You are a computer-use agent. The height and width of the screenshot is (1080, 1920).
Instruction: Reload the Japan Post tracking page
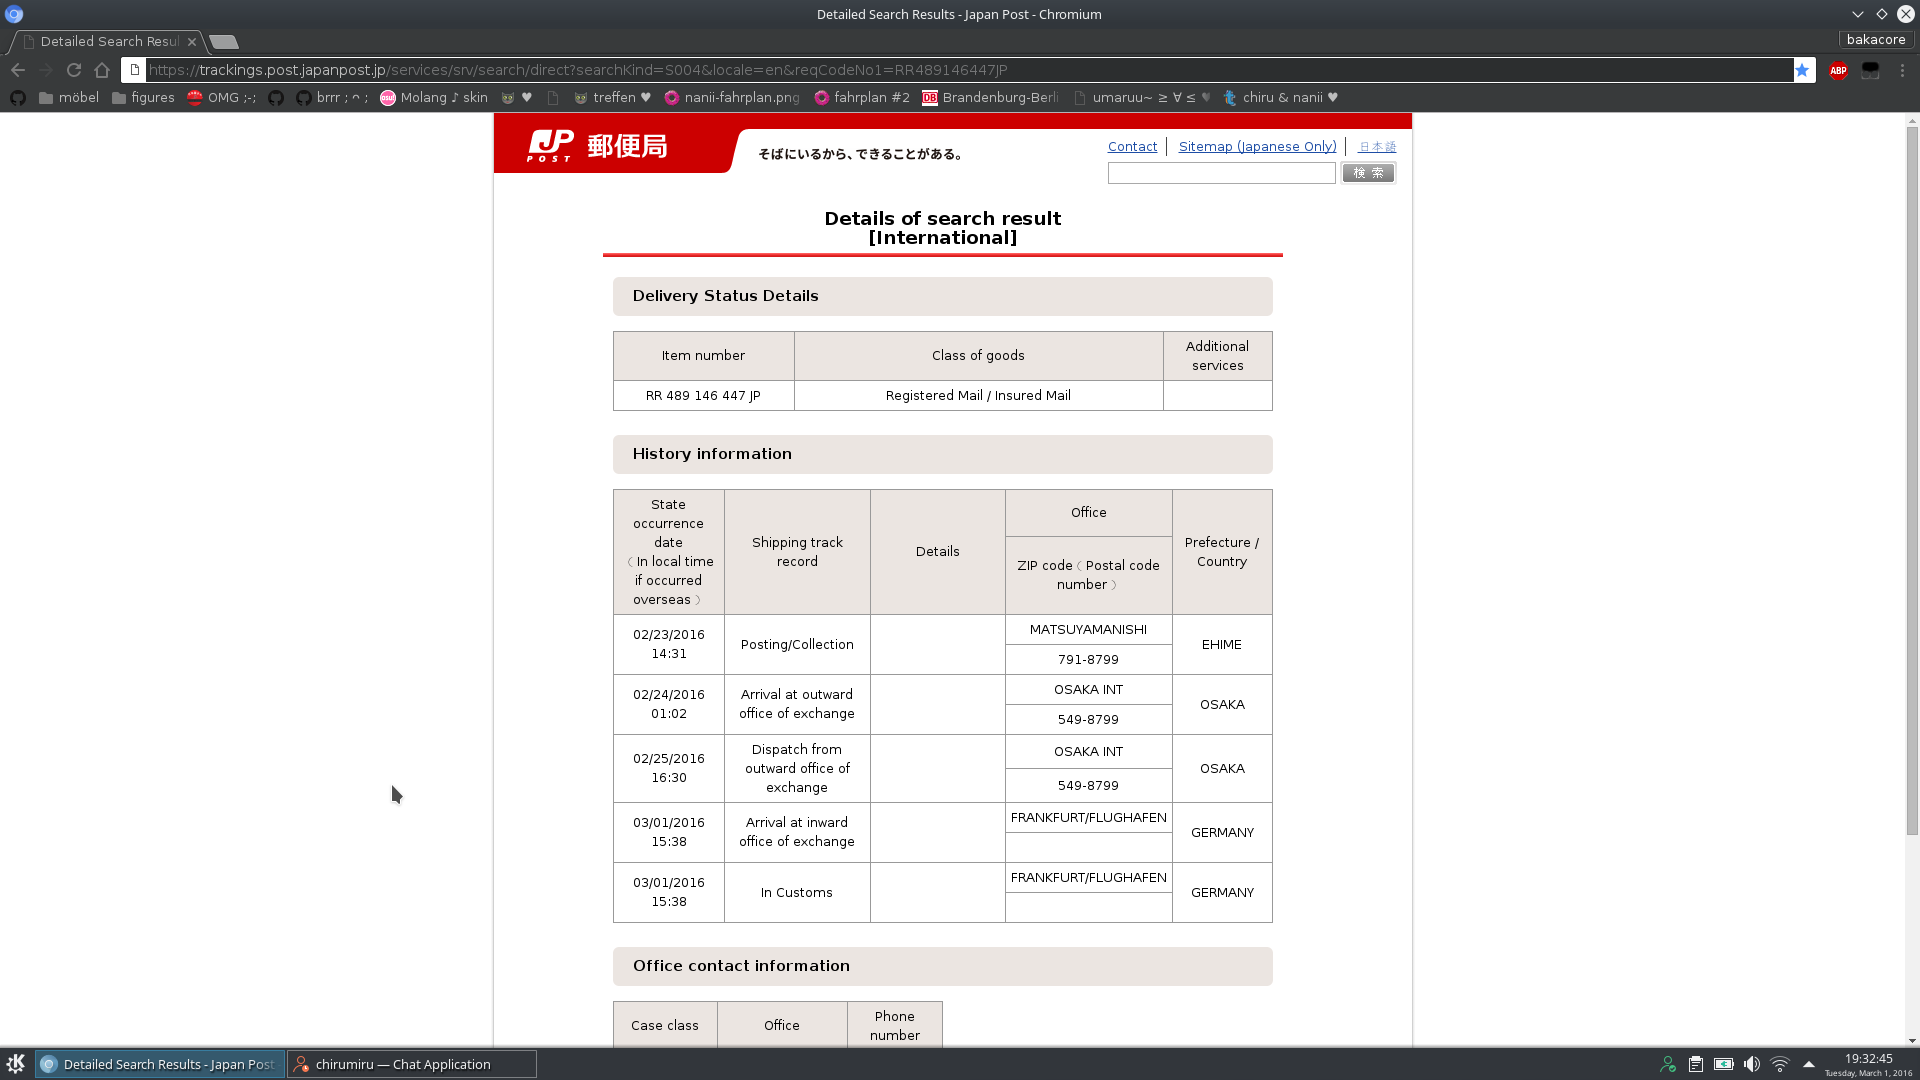[74, 70]
